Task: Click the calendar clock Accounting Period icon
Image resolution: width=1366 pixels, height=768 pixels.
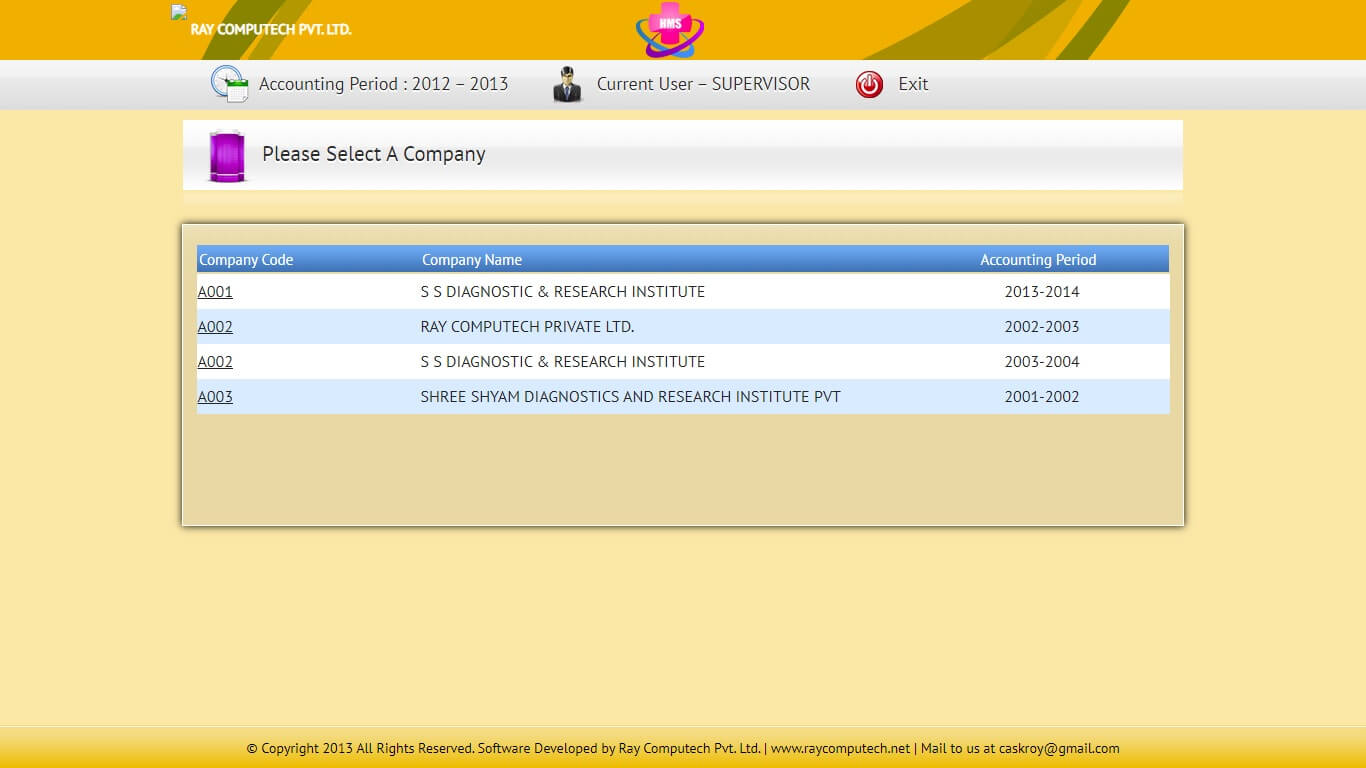Action: point(229,84)
